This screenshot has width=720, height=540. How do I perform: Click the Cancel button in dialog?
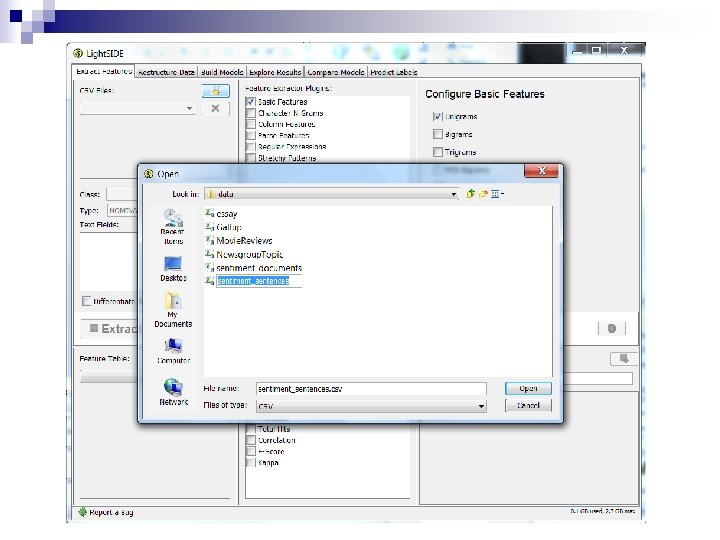528,405
